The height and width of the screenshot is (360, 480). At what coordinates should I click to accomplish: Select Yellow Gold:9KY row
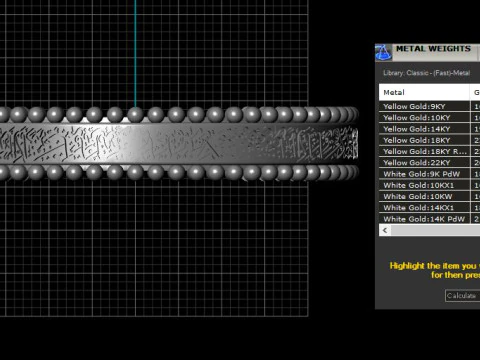click(x=429, y=107)
